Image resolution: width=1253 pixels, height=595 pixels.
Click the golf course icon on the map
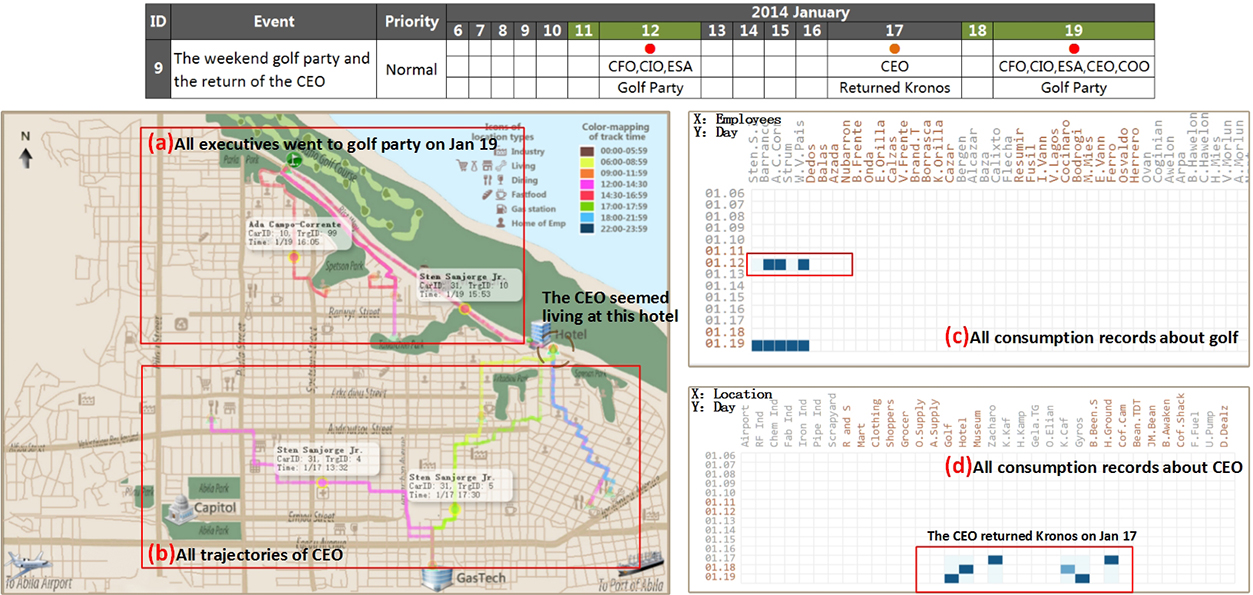293,160
